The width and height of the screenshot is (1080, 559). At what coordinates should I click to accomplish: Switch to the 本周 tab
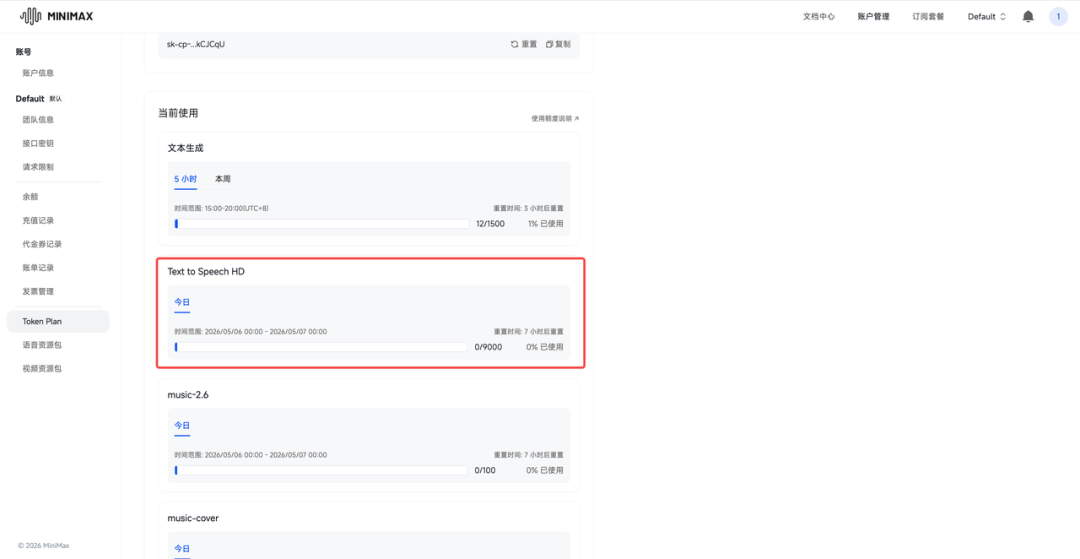tap(222, 179)
